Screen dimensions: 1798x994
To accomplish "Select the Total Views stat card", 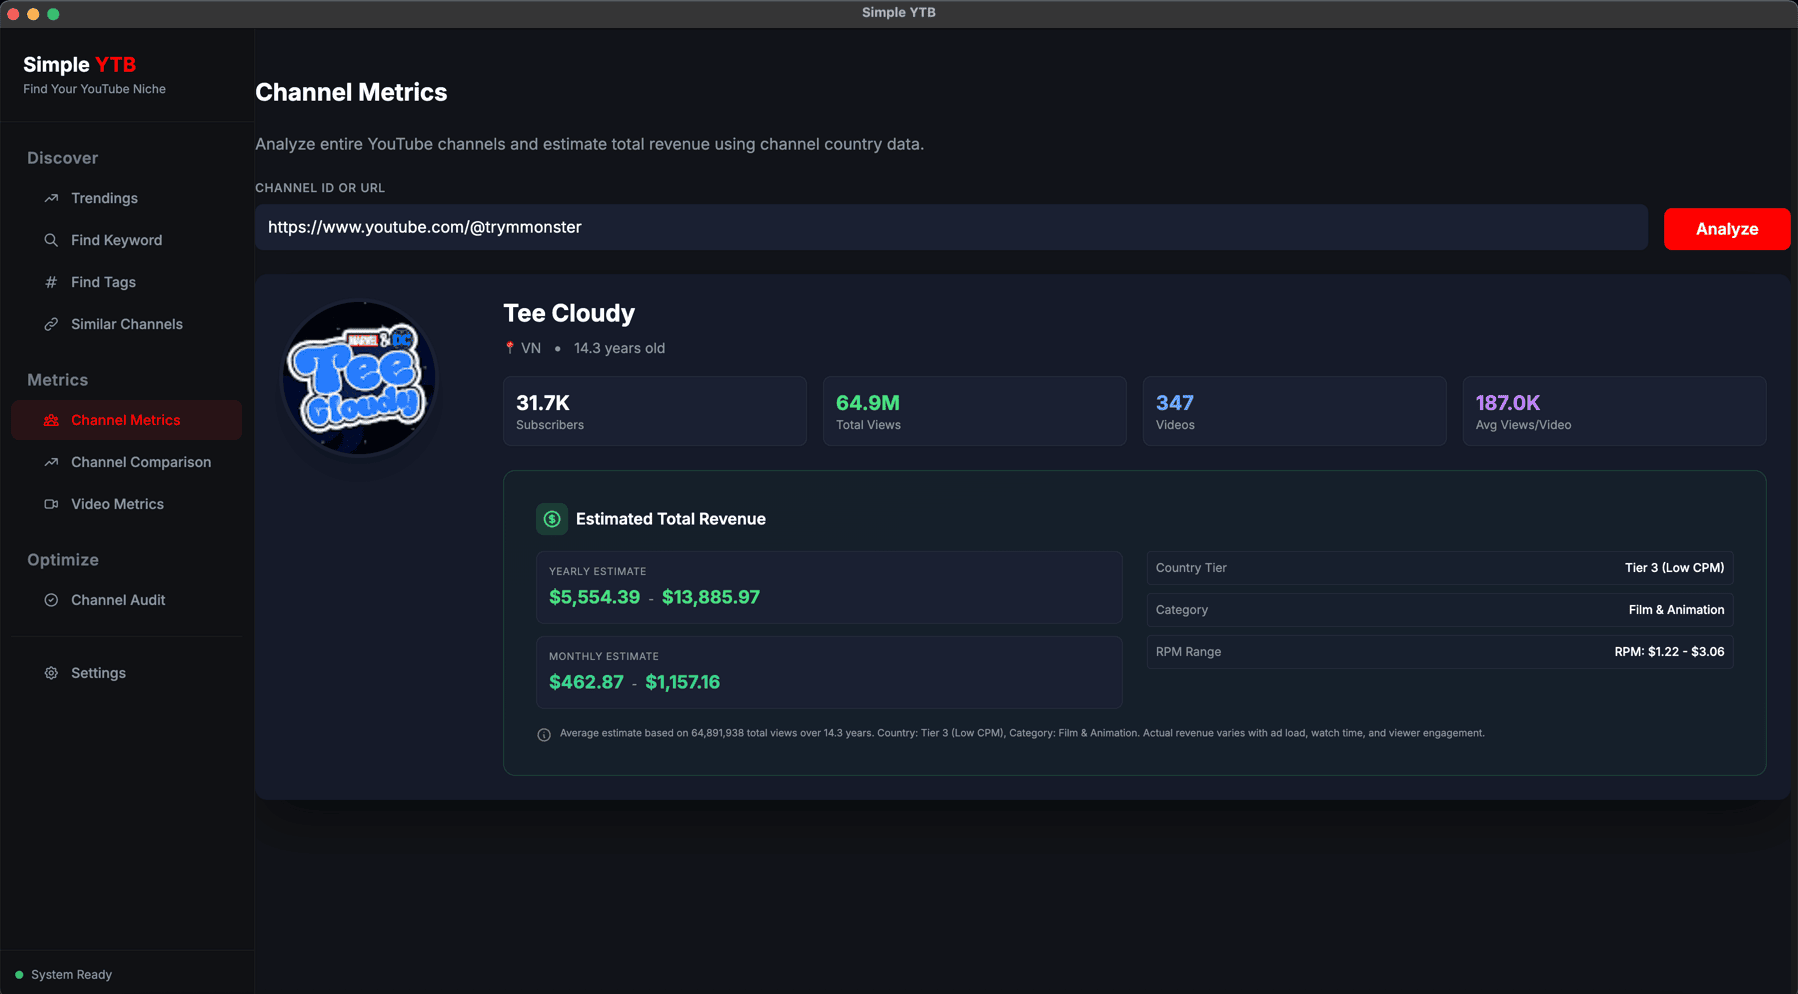I will coord(974,411).
